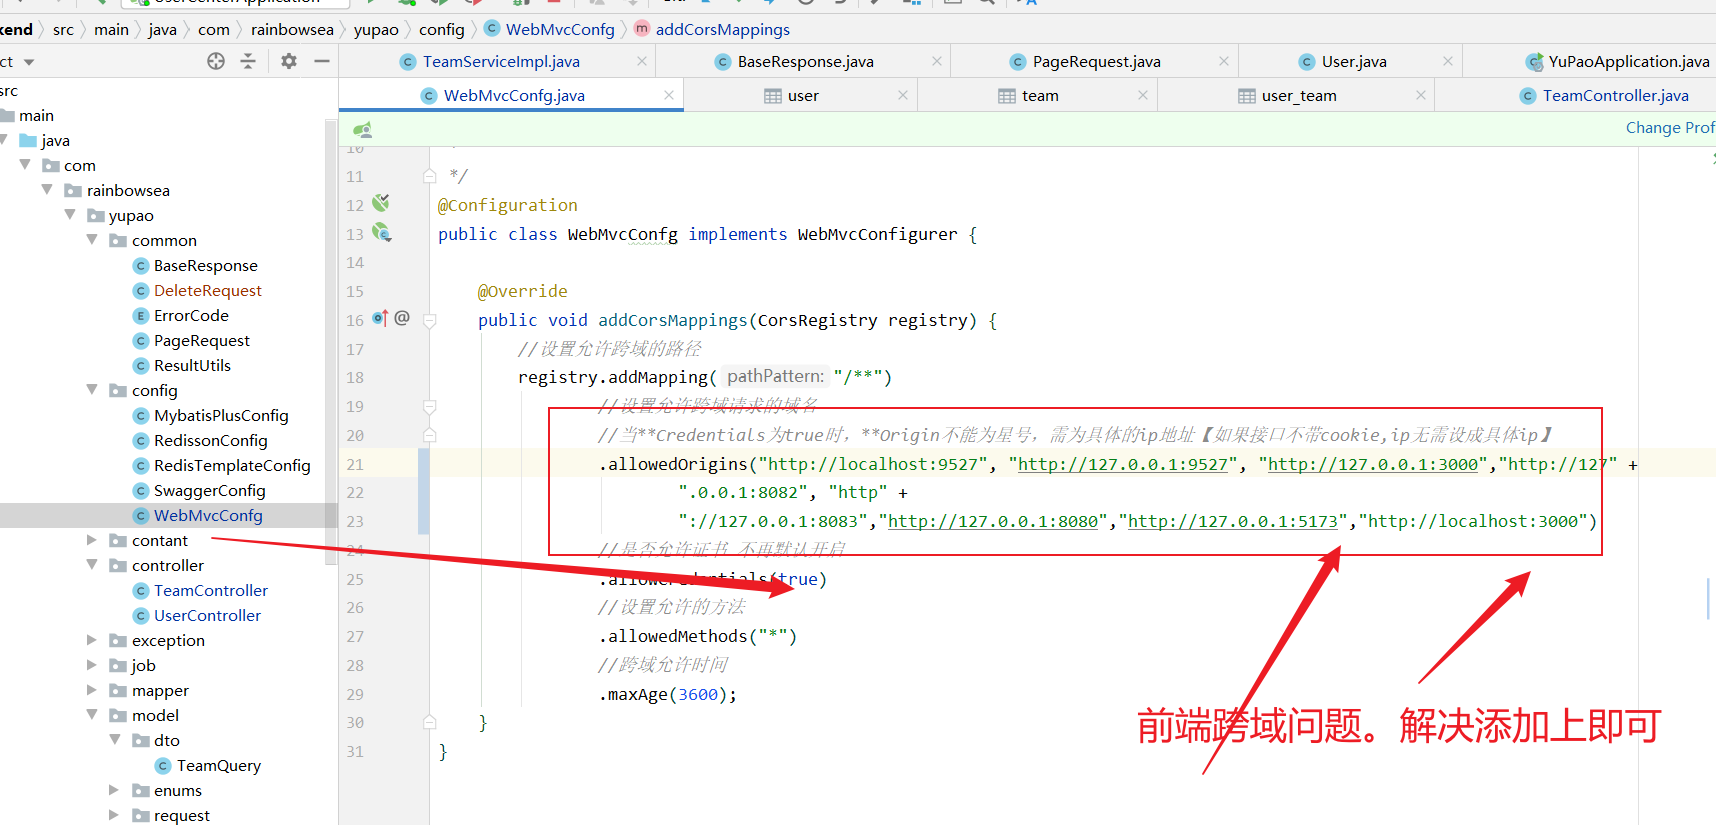This screenshot has width=1716, height=825.
Task: Click the Collapse All icon in project panel
Action: click(x=248, y=62)
